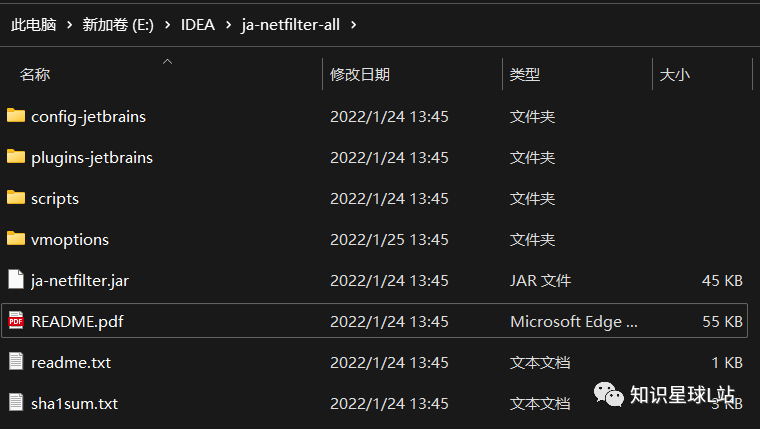Viewport: 760px width, 429px height.
Task: Expand the chevron after 此电脑 breadcrumb
Action: coord(69,25)
